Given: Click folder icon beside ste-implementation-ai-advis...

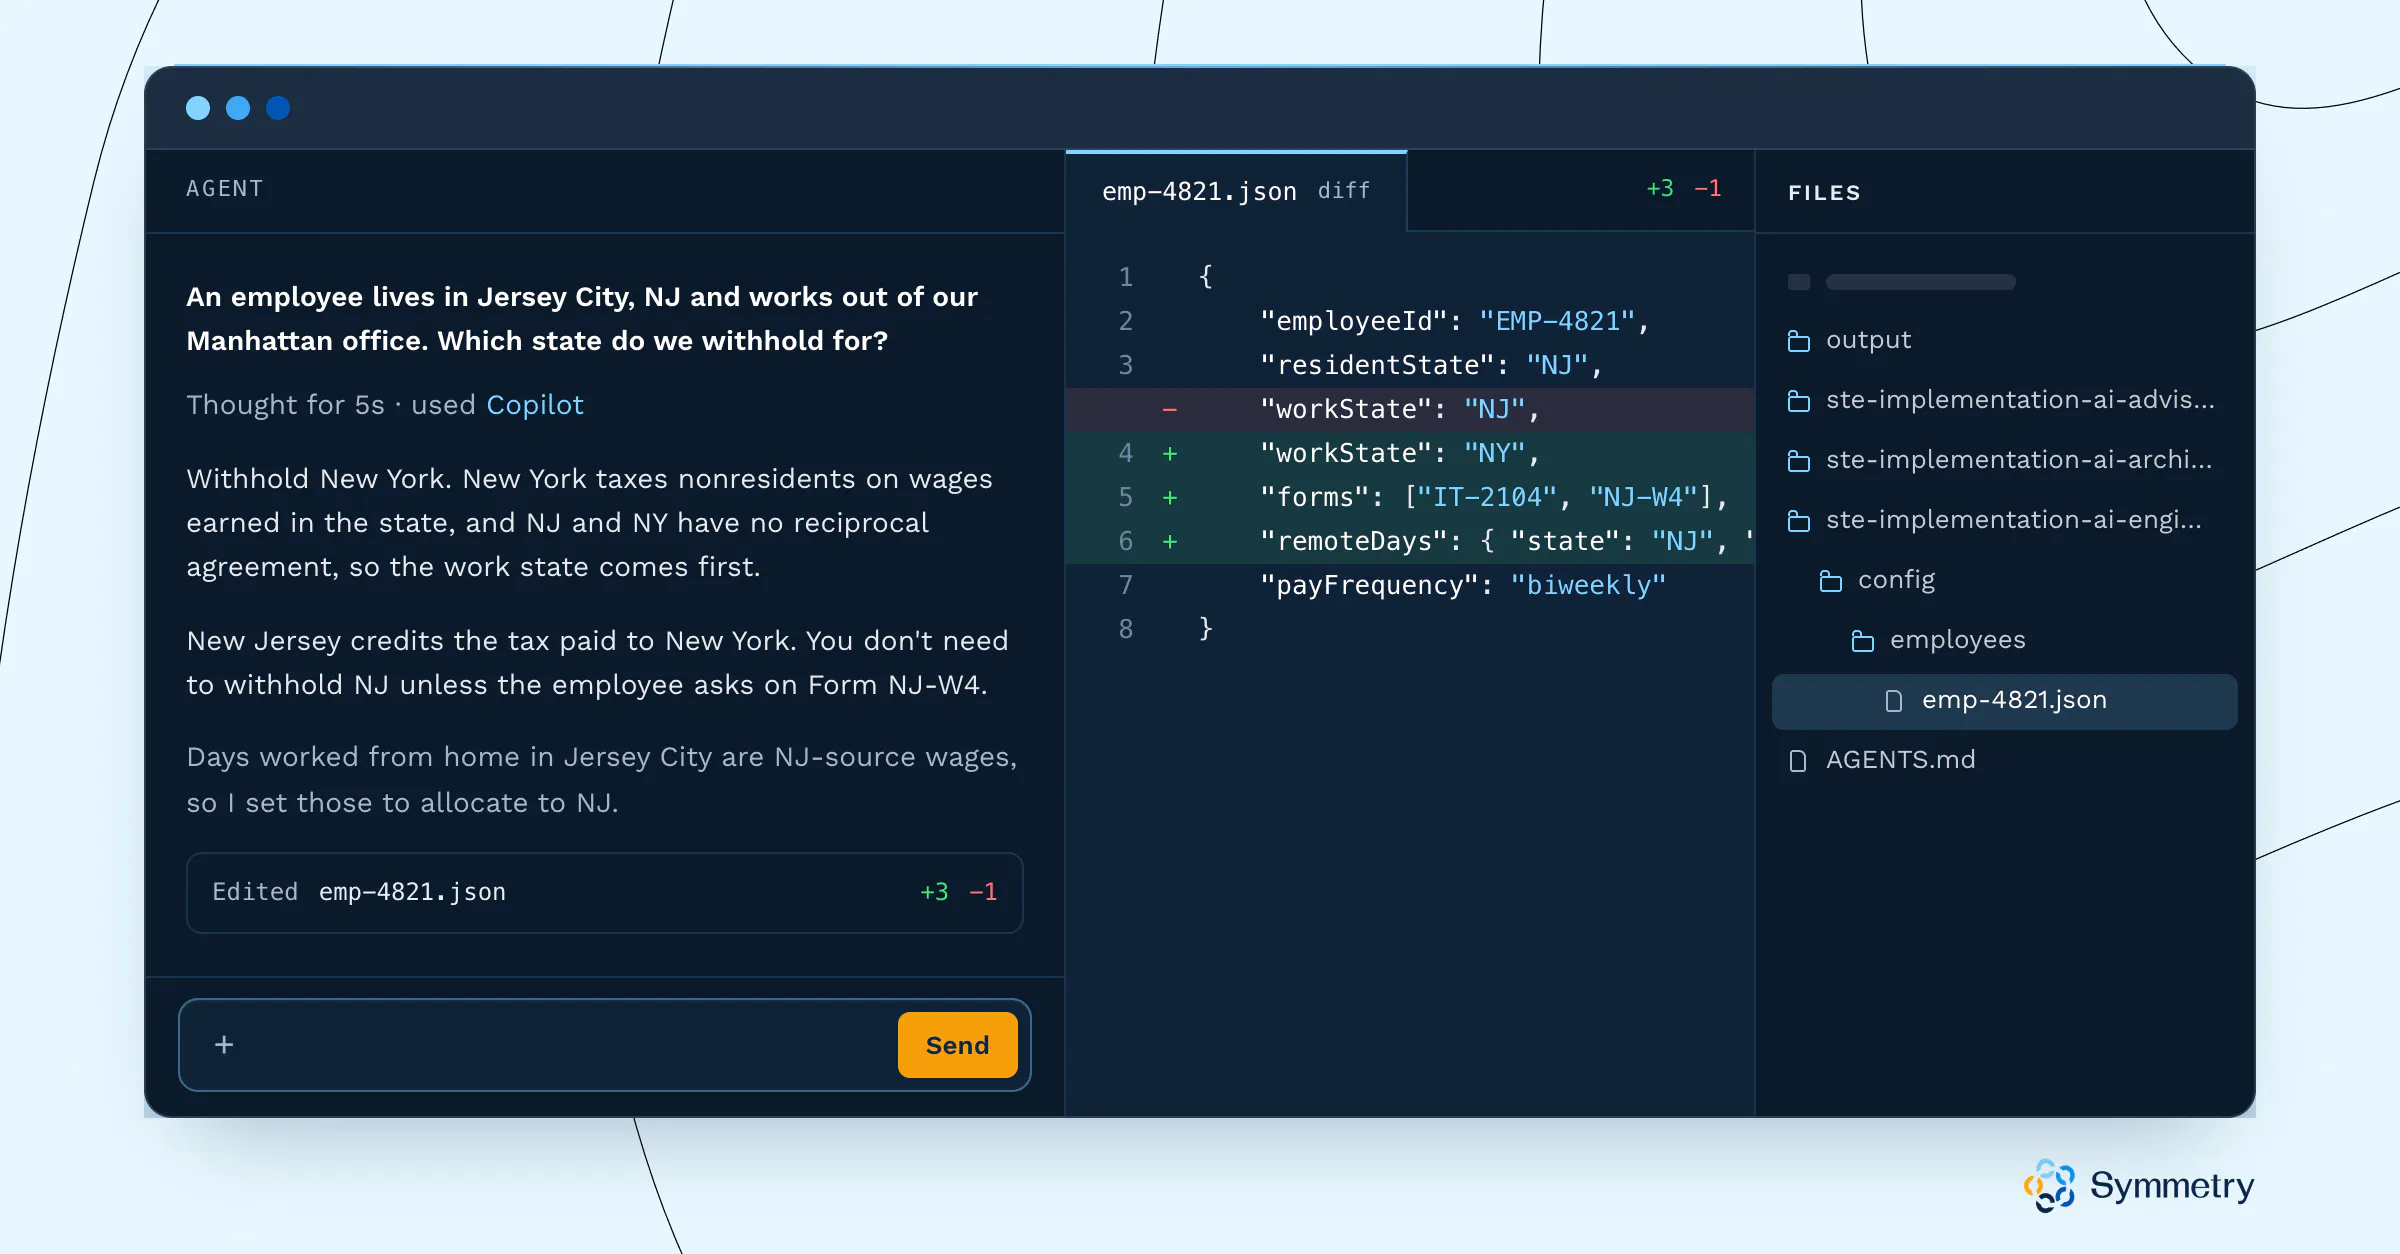Looking at the screenshot, I should point(1799,401).
